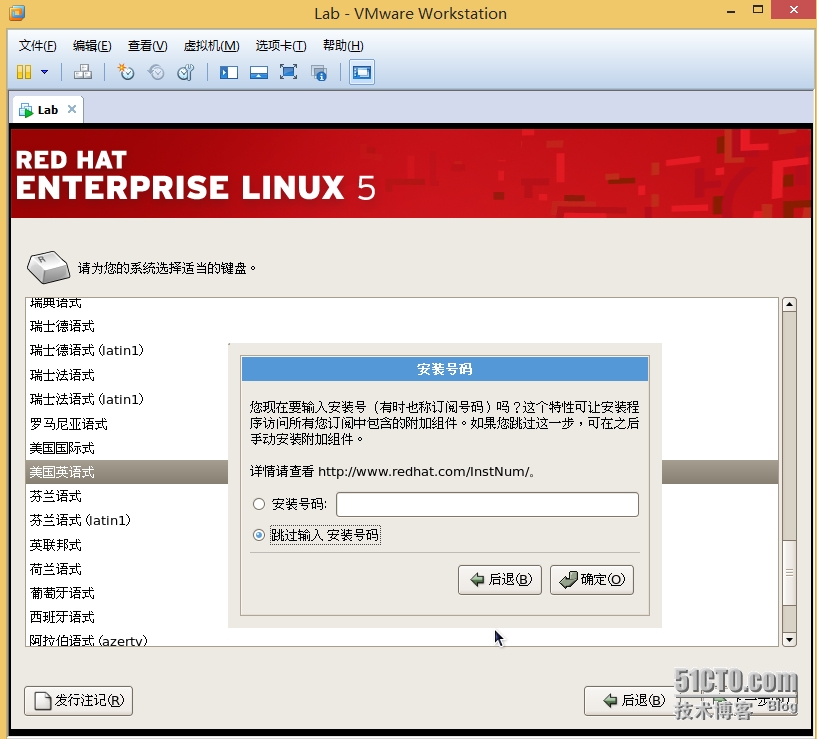Open the 文件(F) menu
The height and width of the screenshot is (739, 817).
(x=38, y=46)
